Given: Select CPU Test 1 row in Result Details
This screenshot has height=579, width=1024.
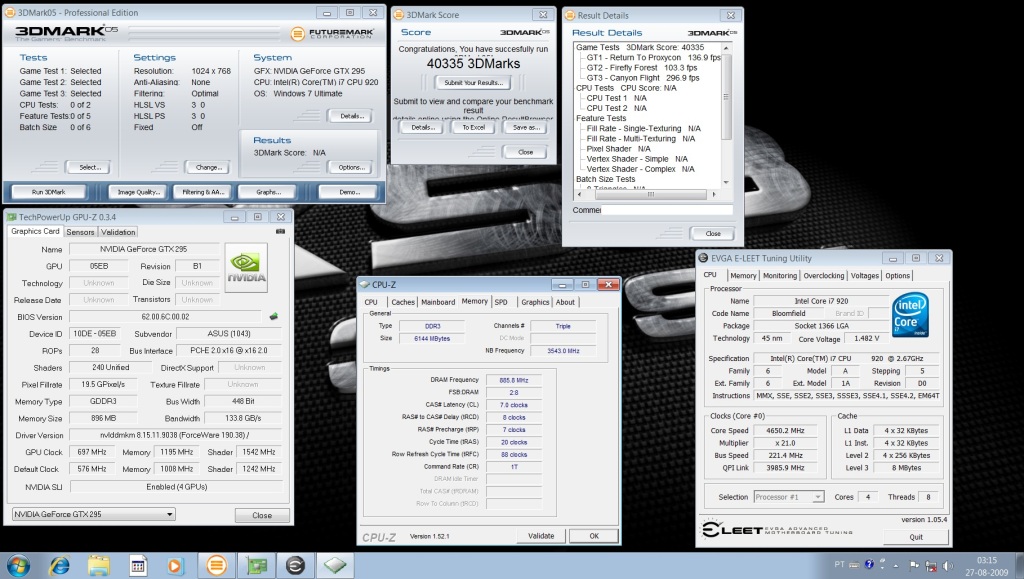Looking at the screenshot, I should (x=616, y=98).
